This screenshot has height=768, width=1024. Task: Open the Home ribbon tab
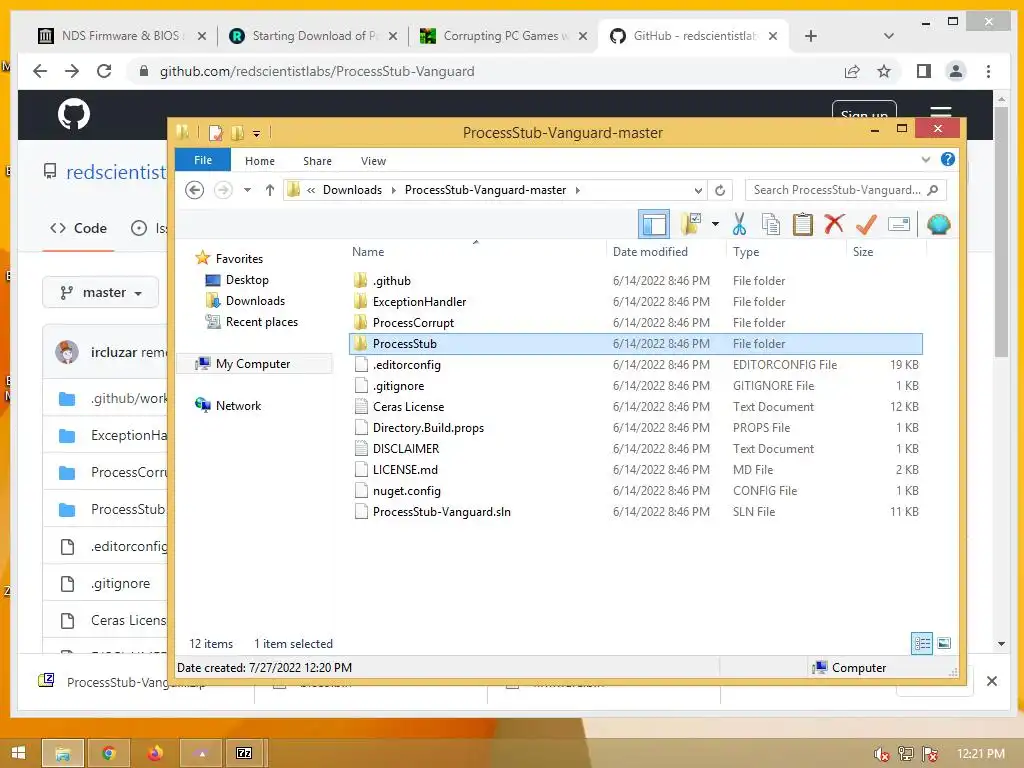[259, 161]
